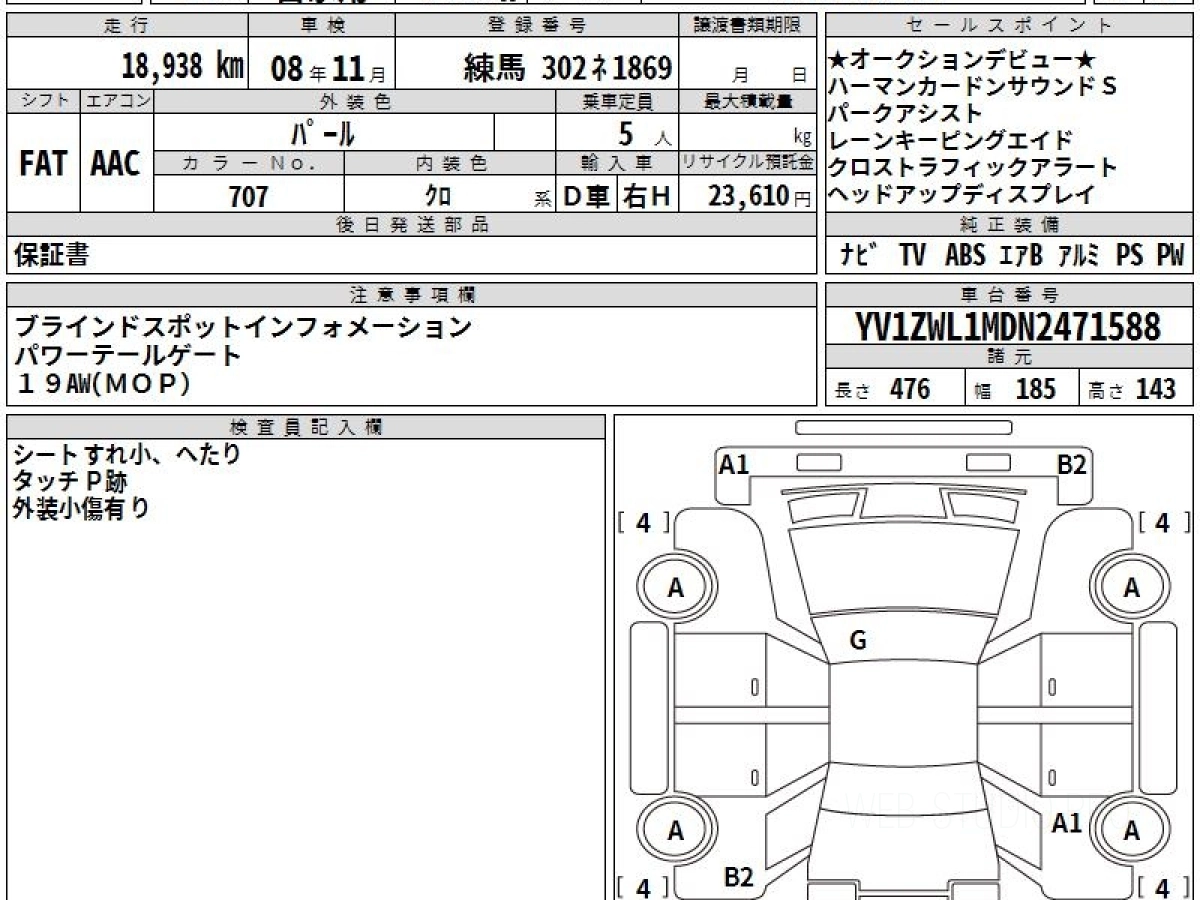Click the 乗車定員 header
The width and height of the screenshot is (1200, 900).
617,101
